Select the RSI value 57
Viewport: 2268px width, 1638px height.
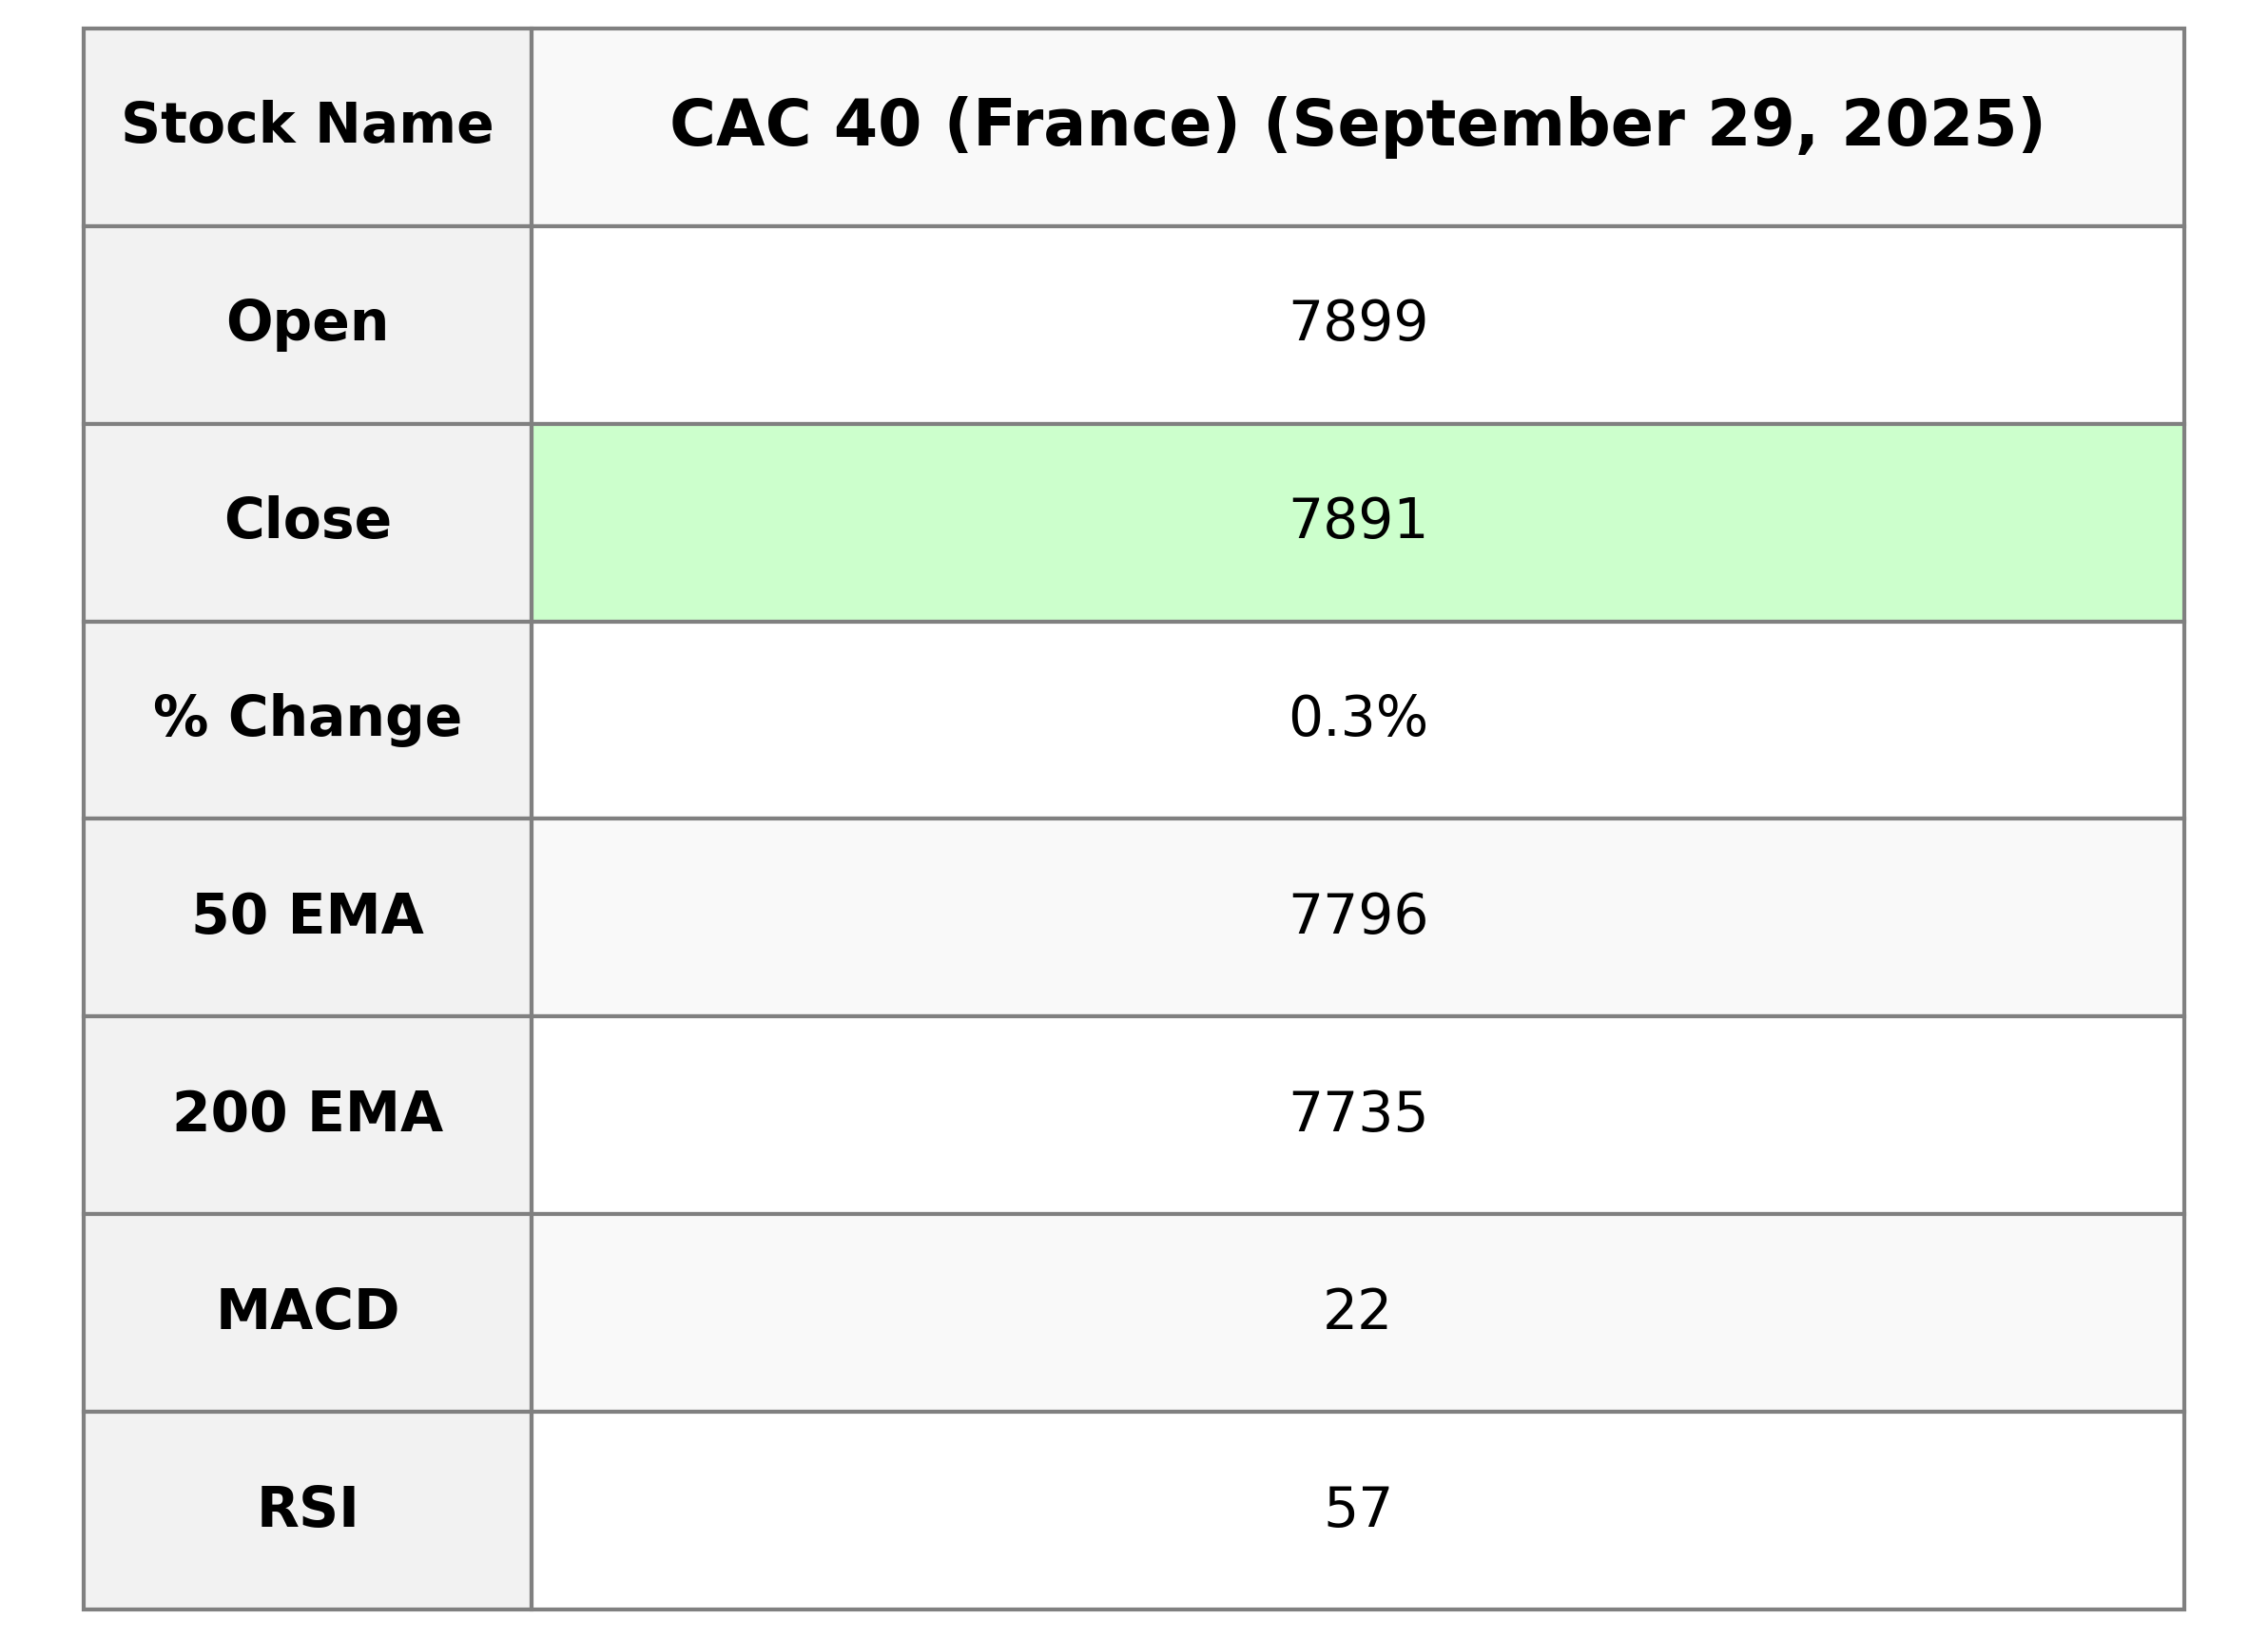(x=1357, y=1510)
